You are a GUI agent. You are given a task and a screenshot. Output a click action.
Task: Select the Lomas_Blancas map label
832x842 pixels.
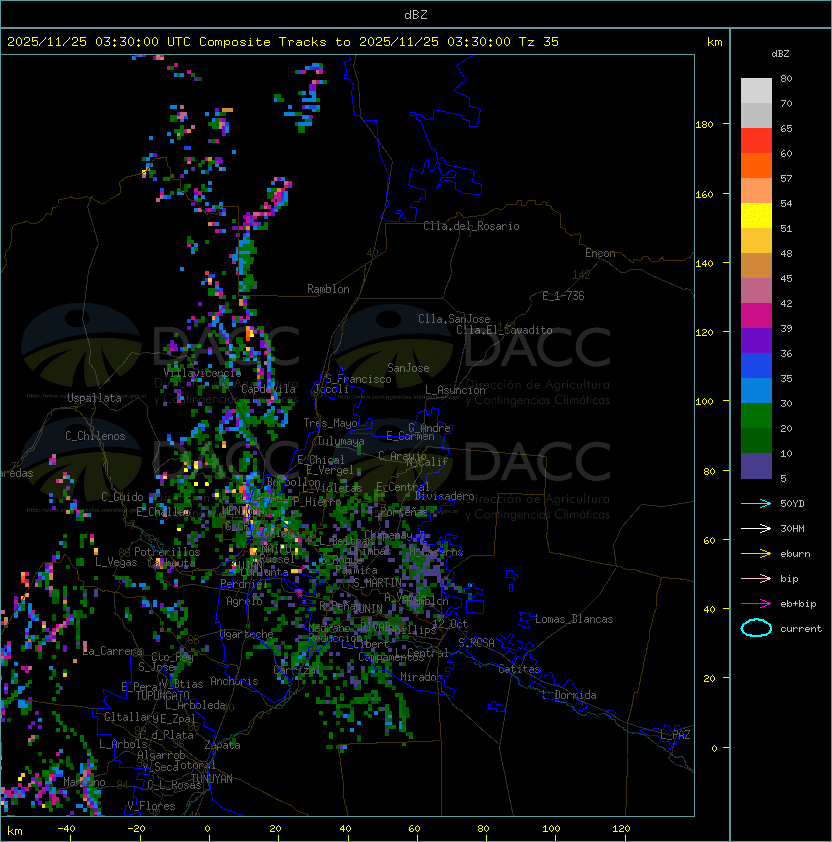click(574, 619)
